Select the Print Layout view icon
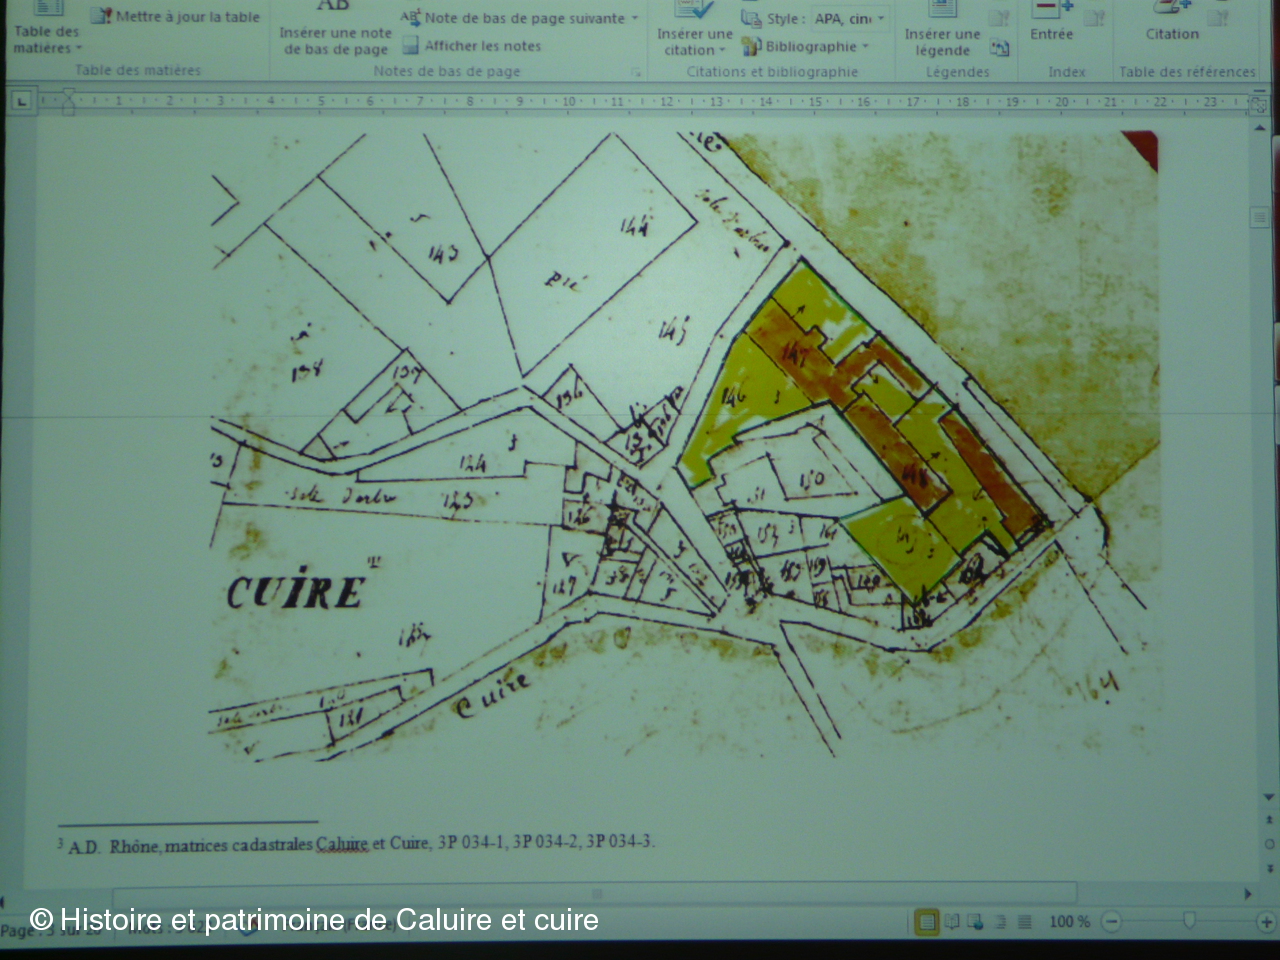 point(927,921)
